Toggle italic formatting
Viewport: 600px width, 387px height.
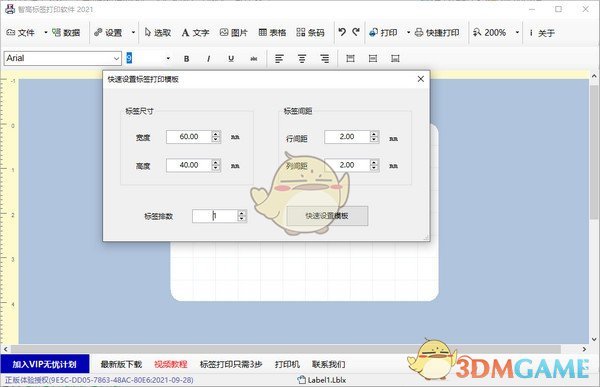[209, 59]
